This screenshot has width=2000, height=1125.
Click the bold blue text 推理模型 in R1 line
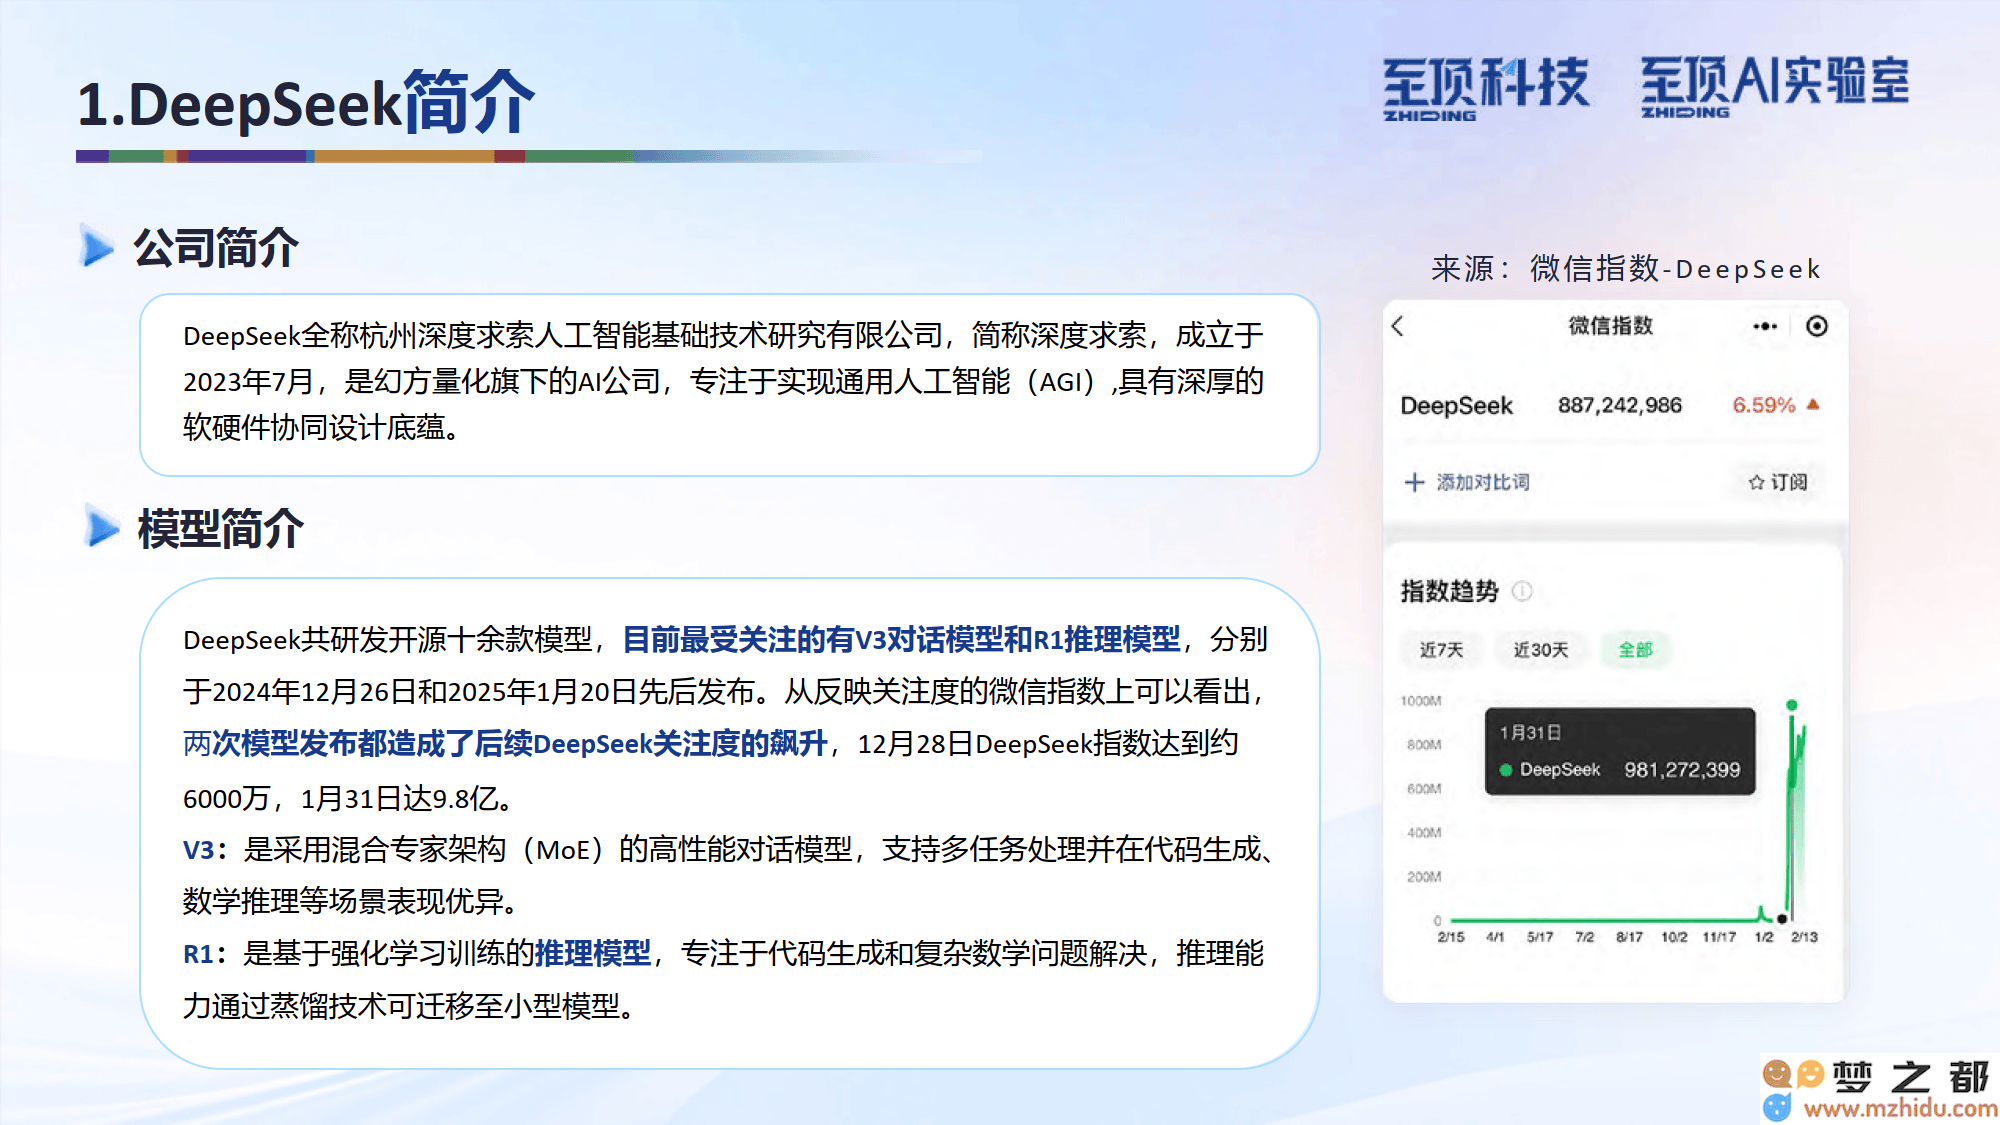tap(593, 953)
